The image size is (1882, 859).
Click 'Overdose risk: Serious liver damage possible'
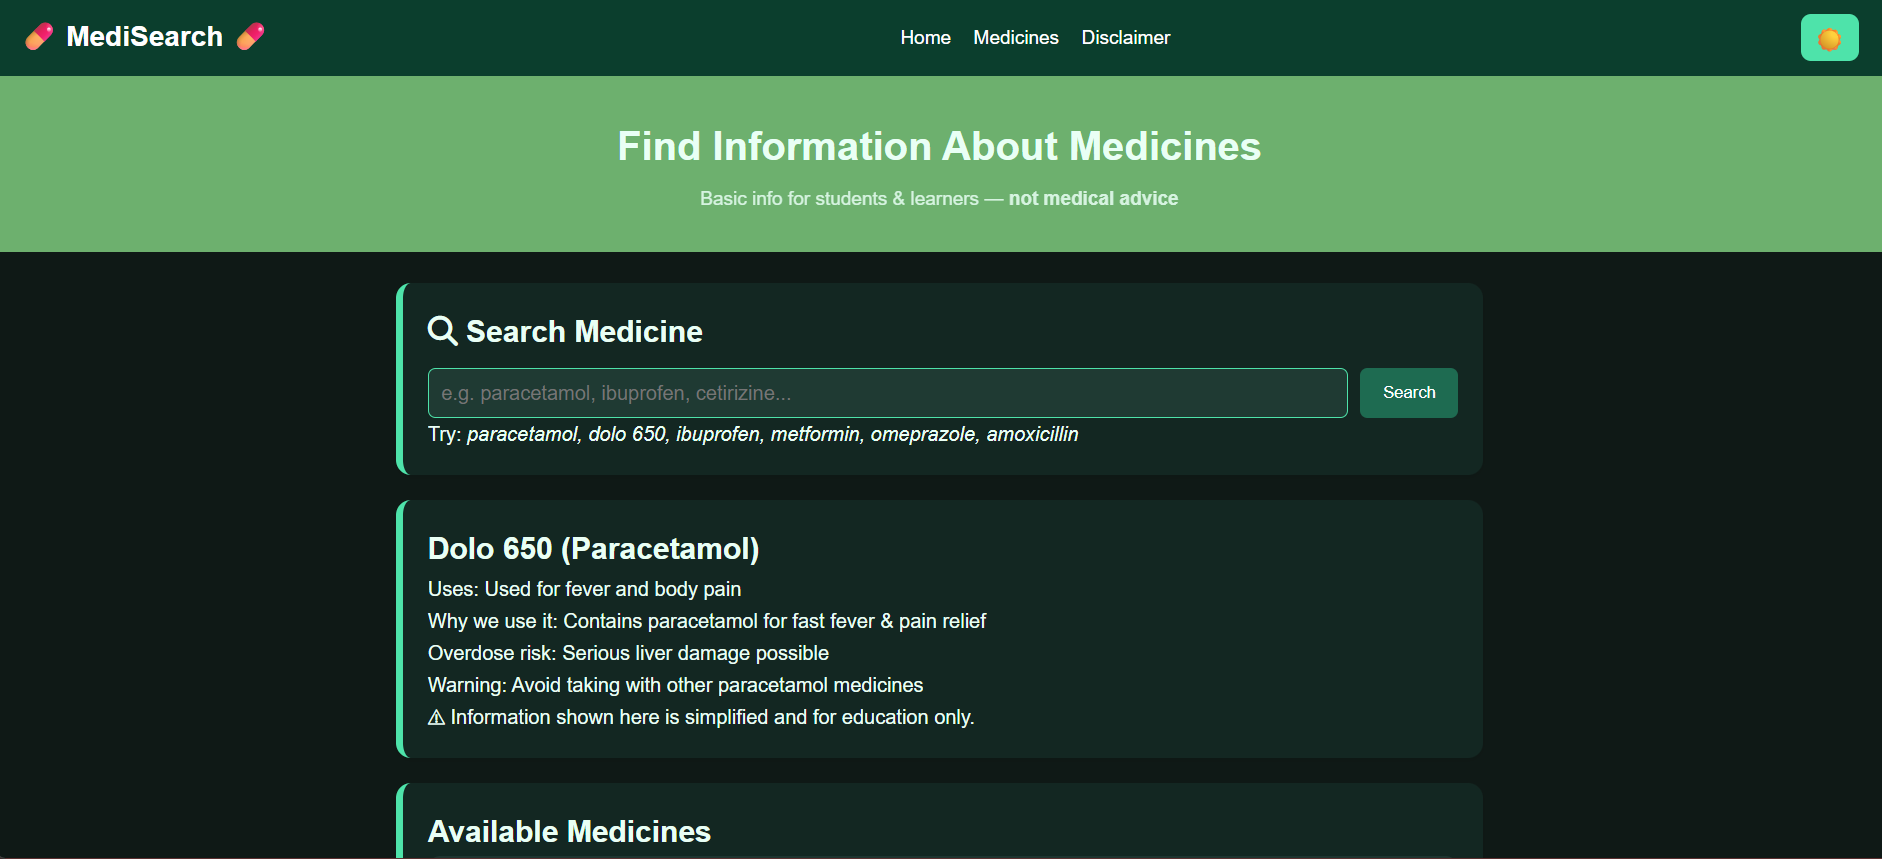(x=628, y=653)
